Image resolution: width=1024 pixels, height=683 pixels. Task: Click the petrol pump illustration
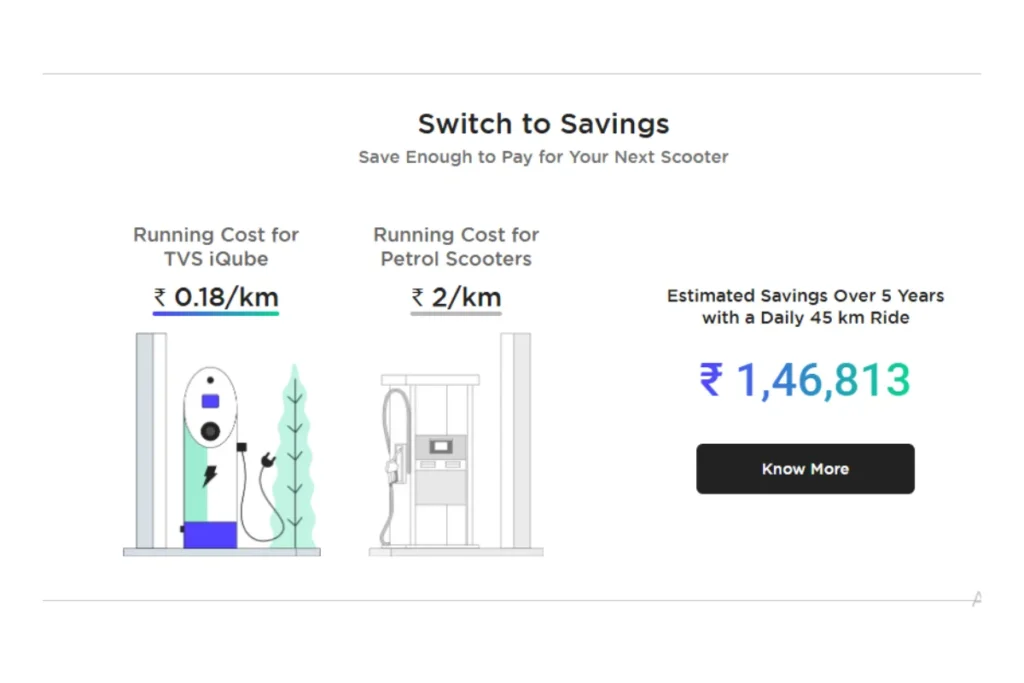[456, 445]
